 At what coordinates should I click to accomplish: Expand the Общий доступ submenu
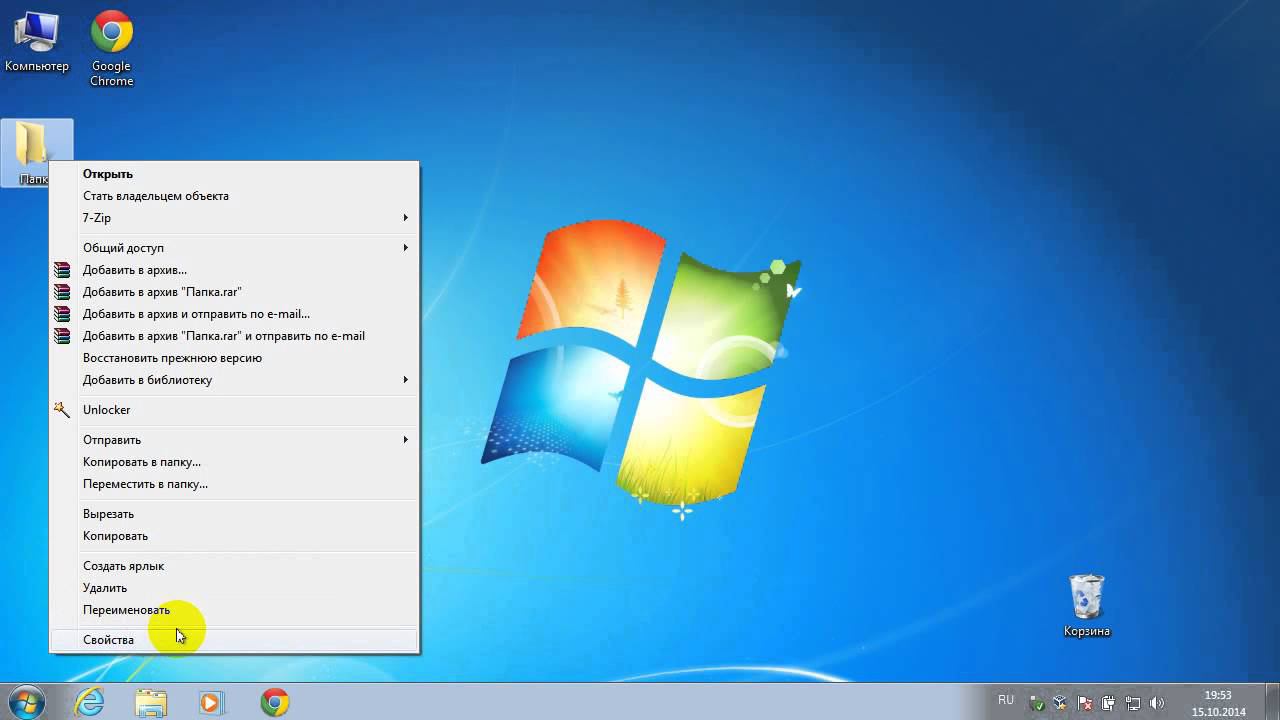tap(234, 248)
